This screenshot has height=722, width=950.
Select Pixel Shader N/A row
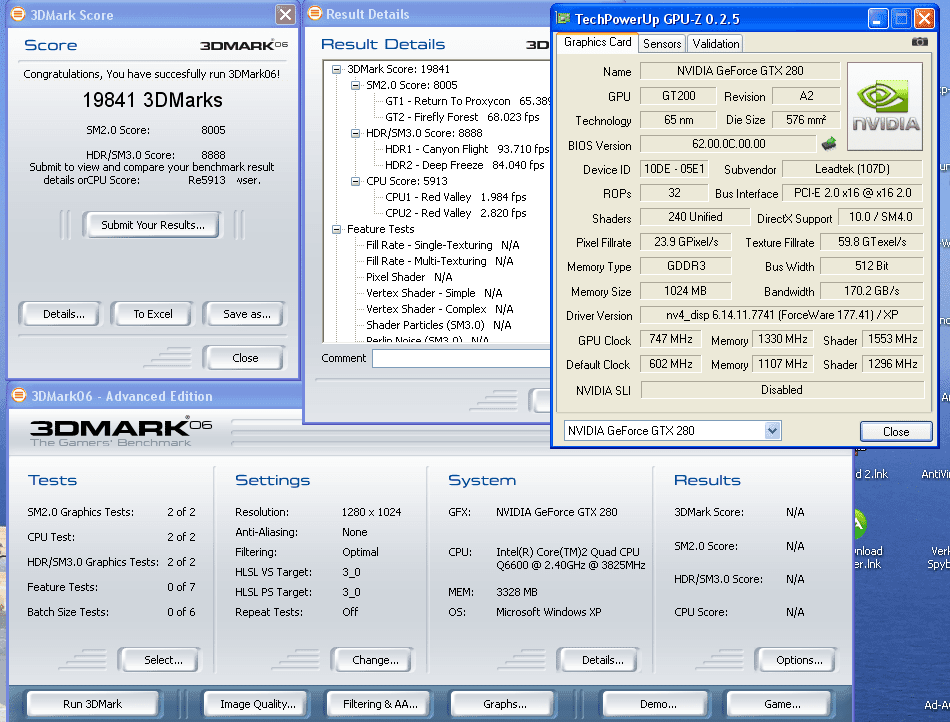coord(409,277)
